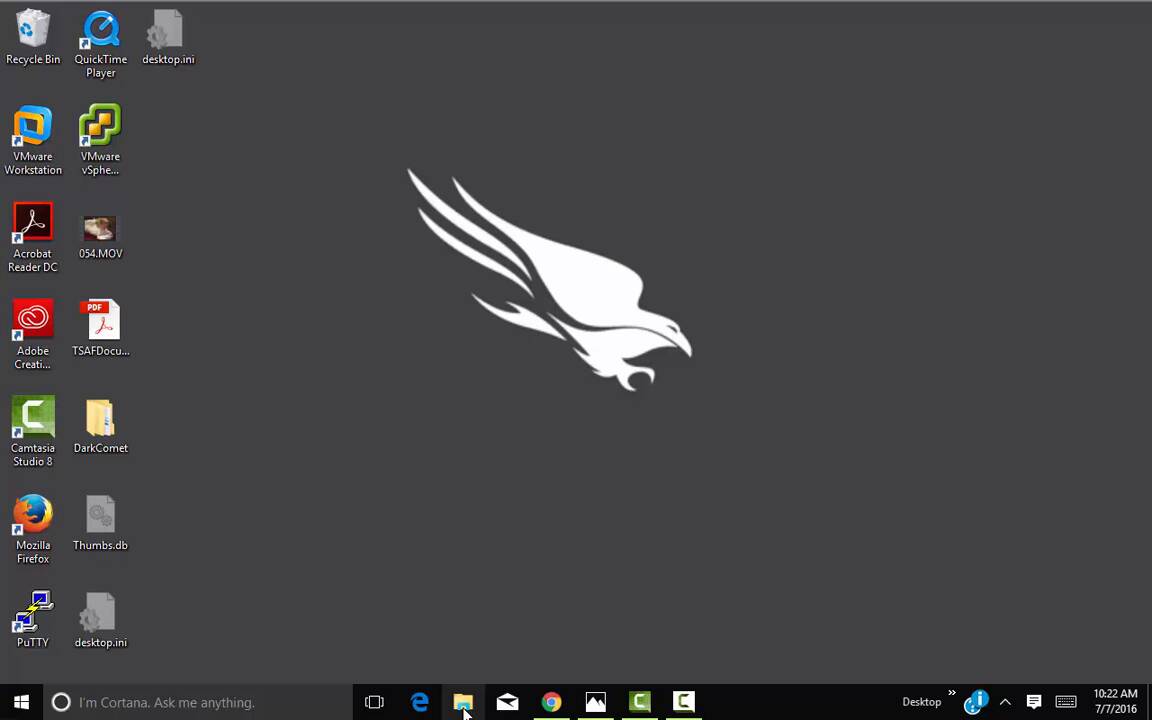This screenshot has width=1152, height=720.
Task: Select the VMware vSphere shortcut
Action: [x=101, y=141]
